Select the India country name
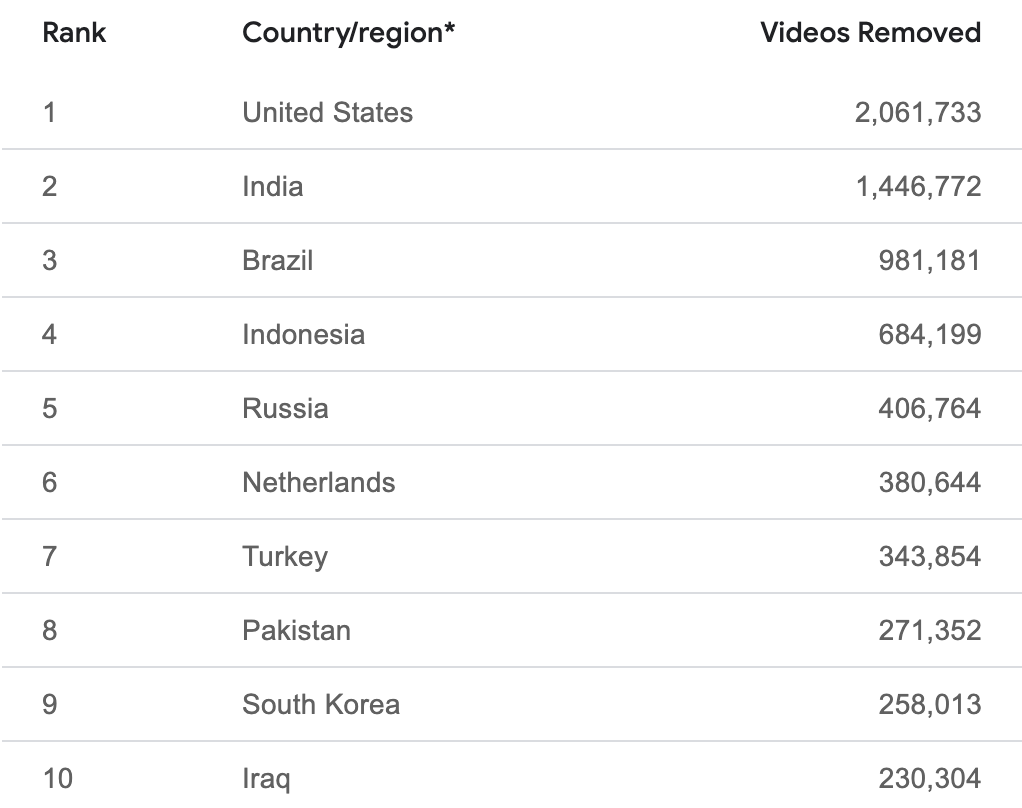 (x=272, y=186)
